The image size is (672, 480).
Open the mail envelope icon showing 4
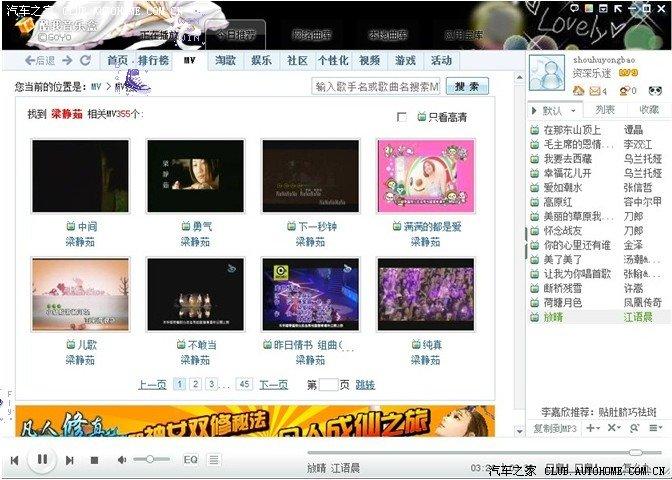(x=595, y=91)
